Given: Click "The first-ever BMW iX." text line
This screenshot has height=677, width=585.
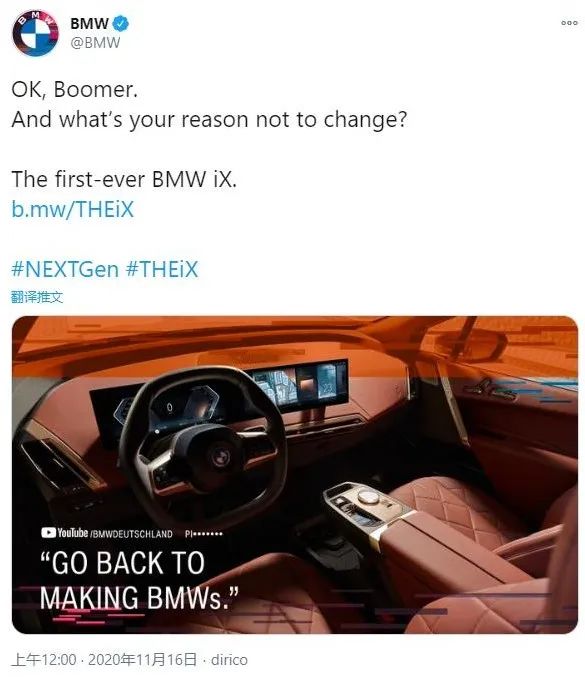Looking at the screenshot, I should pyautogui.click(x=124, y=179).
